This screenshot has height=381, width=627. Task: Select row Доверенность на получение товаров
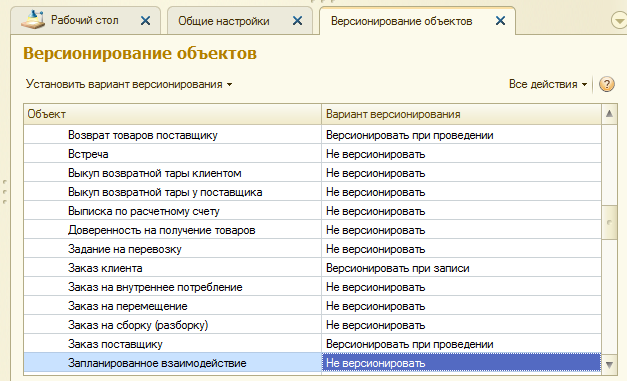pos(312,230)
